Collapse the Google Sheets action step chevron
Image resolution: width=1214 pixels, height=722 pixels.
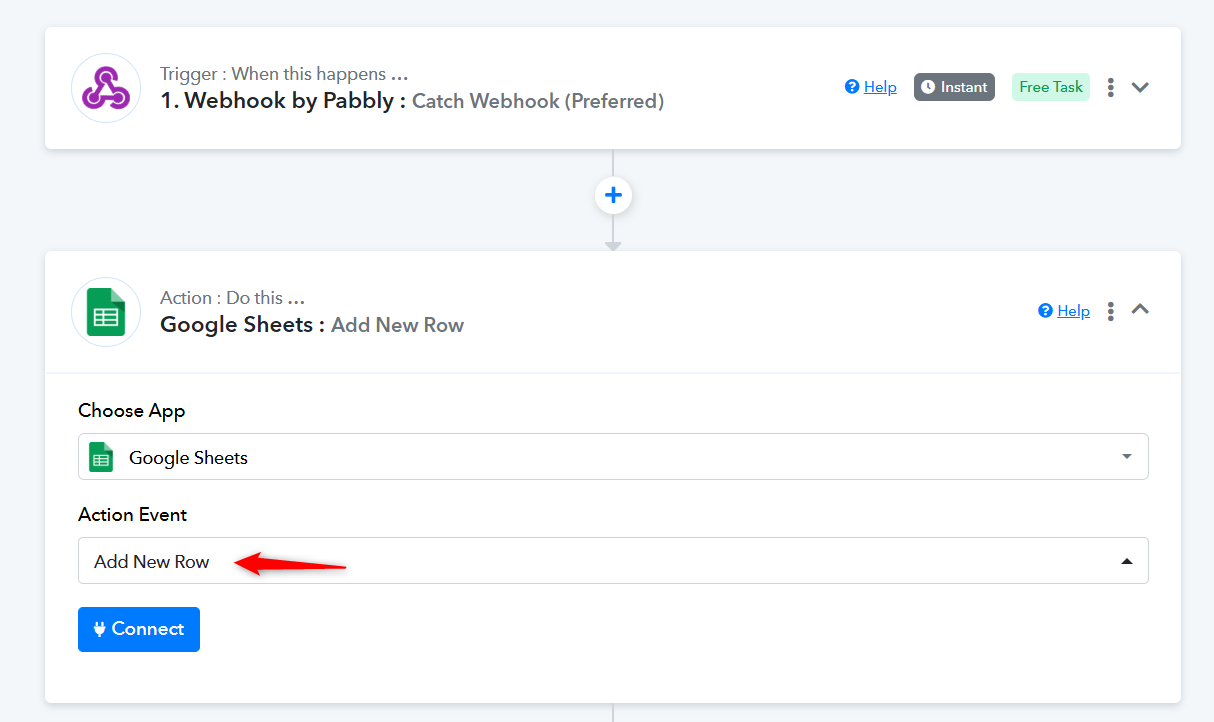(x=1140, y=310)
